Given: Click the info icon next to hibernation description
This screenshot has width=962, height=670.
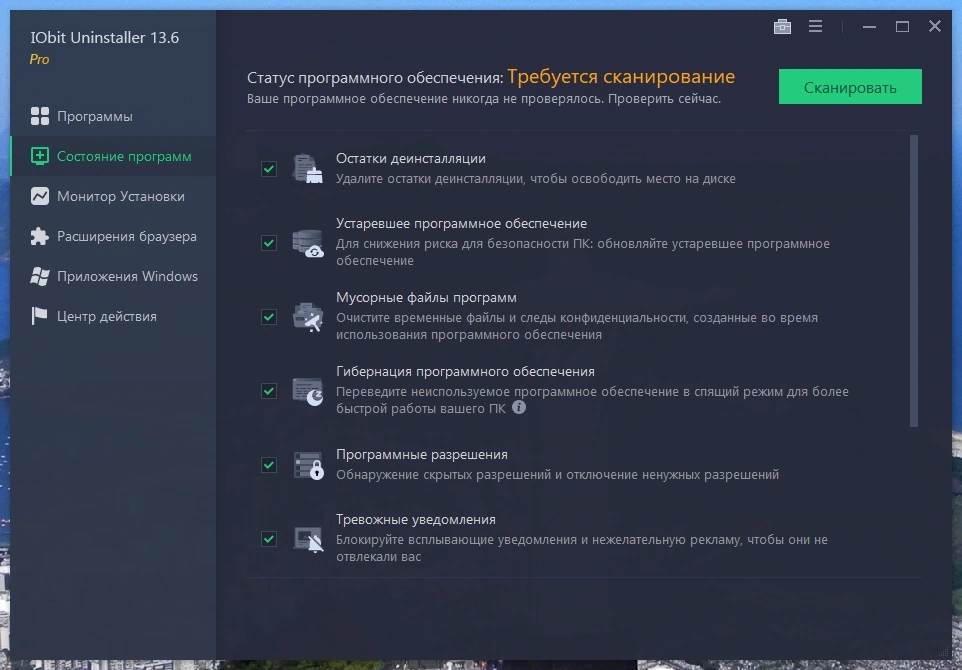Looking at the screenshot, I should (519, 407).
